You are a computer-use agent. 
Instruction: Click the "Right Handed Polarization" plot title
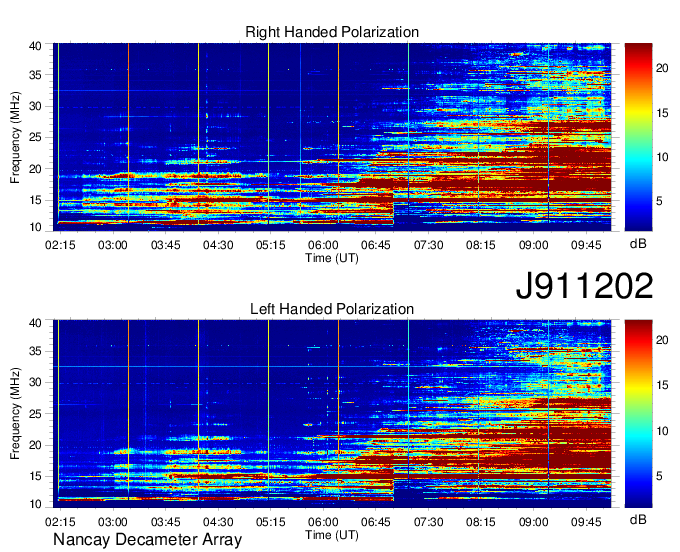point(332,32)
